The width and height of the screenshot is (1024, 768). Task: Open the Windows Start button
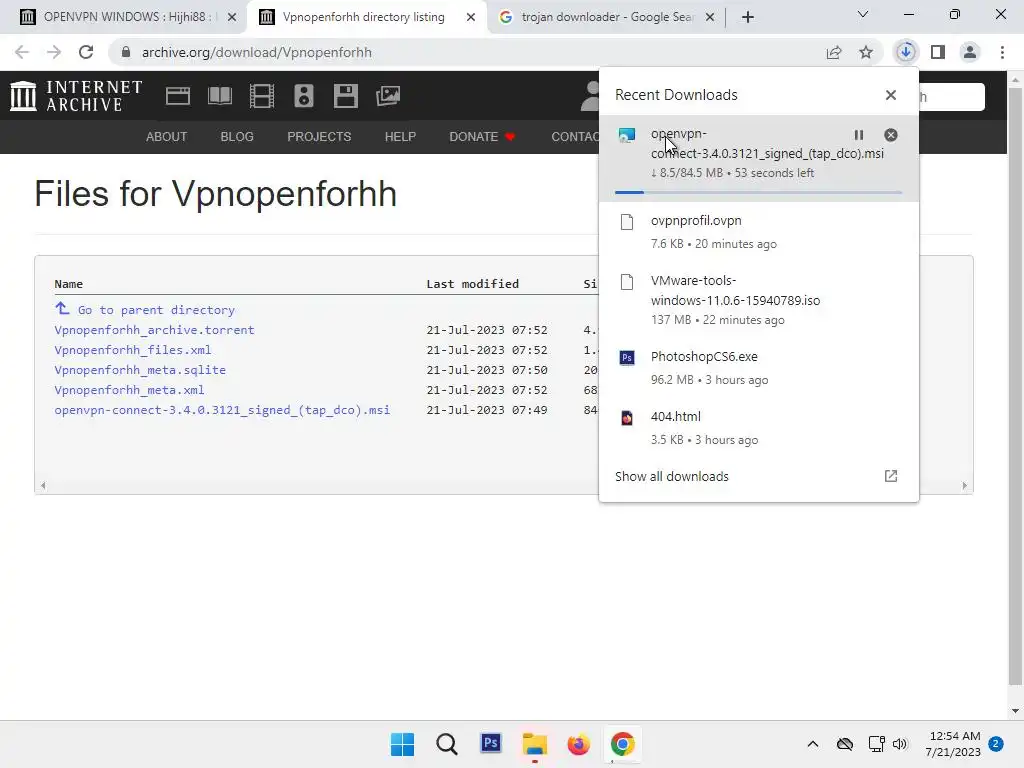(402, 744)
